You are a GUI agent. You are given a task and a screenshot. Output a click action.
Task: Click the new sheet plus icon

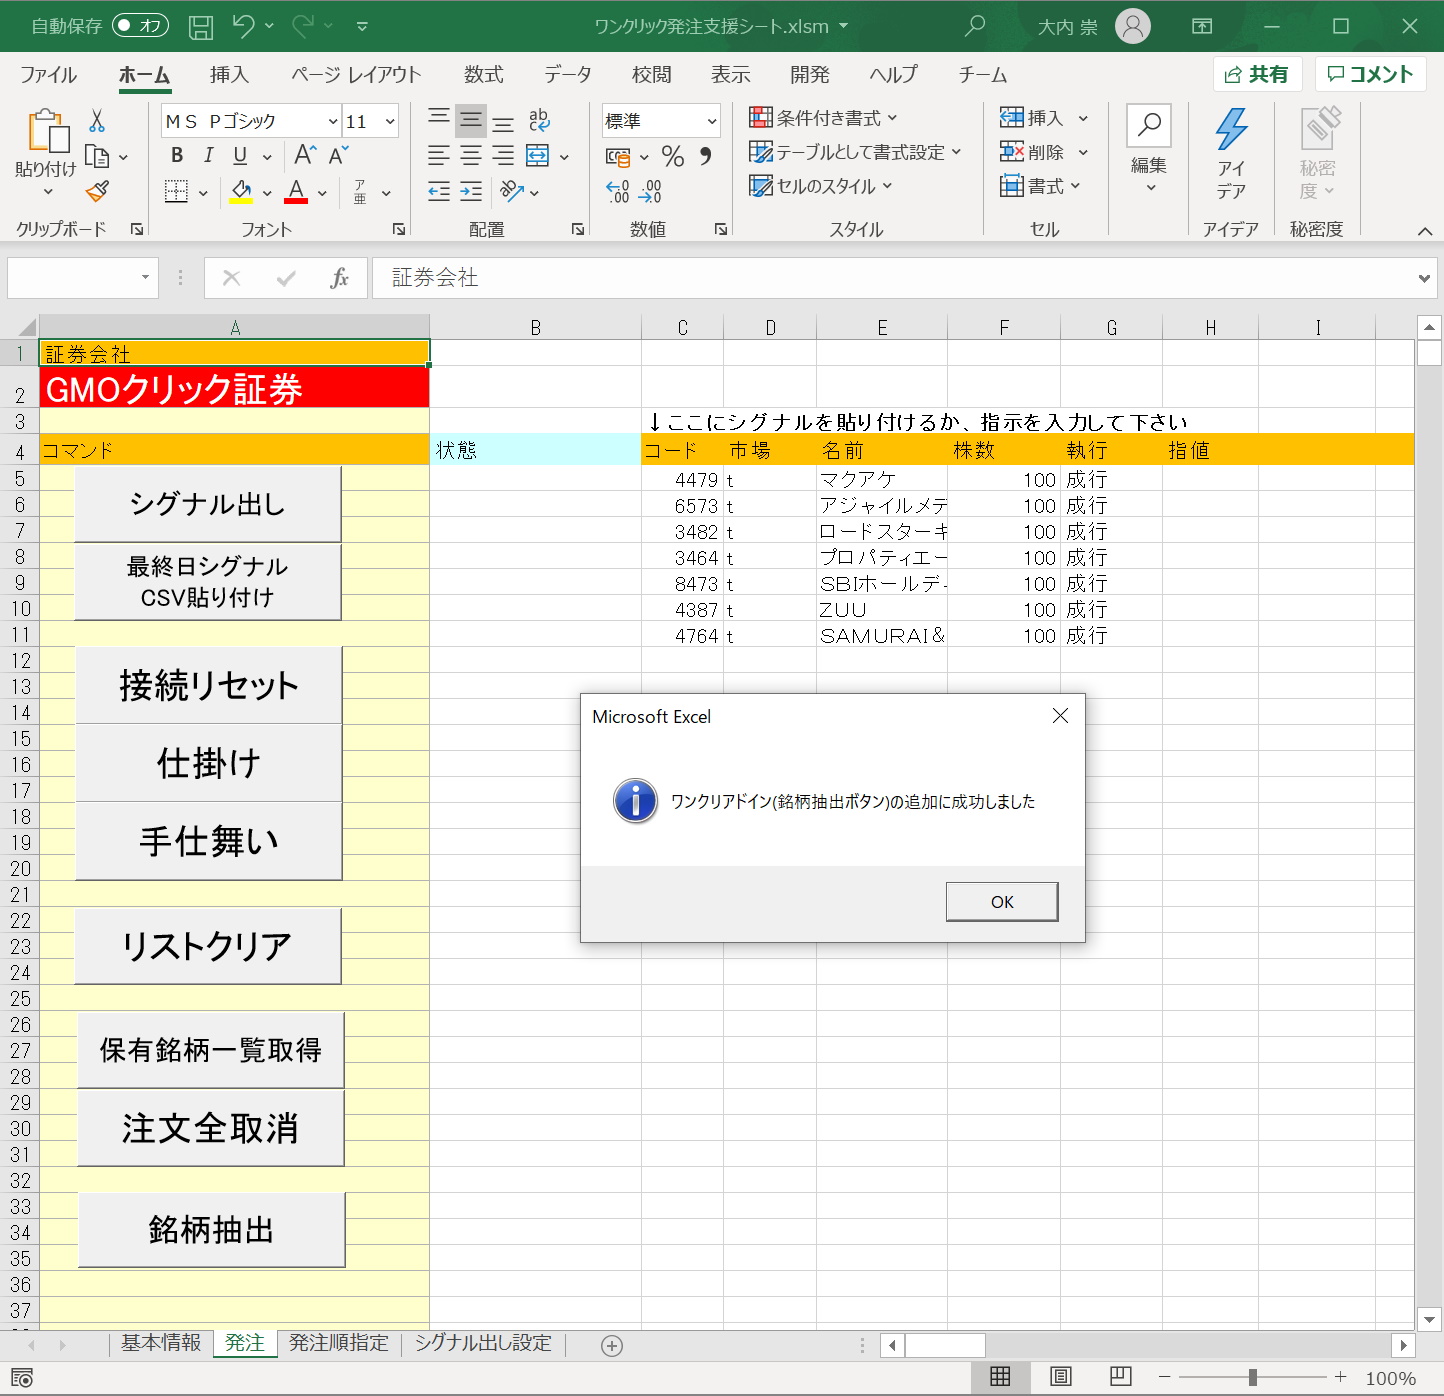612,1346
